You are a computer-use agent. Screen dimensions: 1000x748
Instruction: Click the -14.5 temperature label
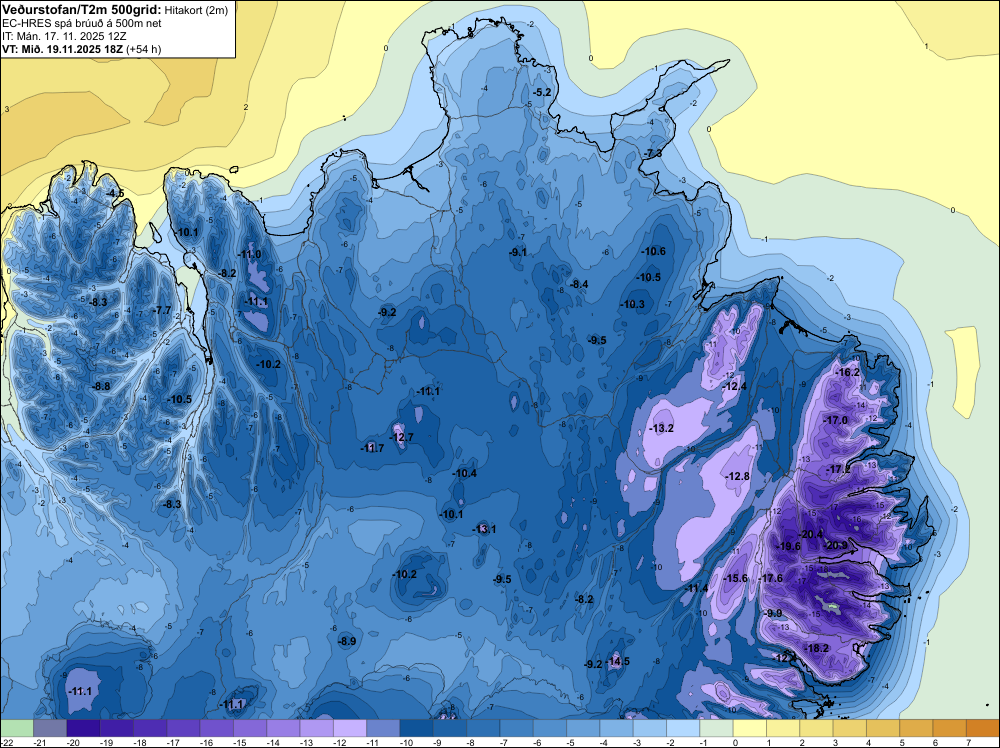click(619, 661)
